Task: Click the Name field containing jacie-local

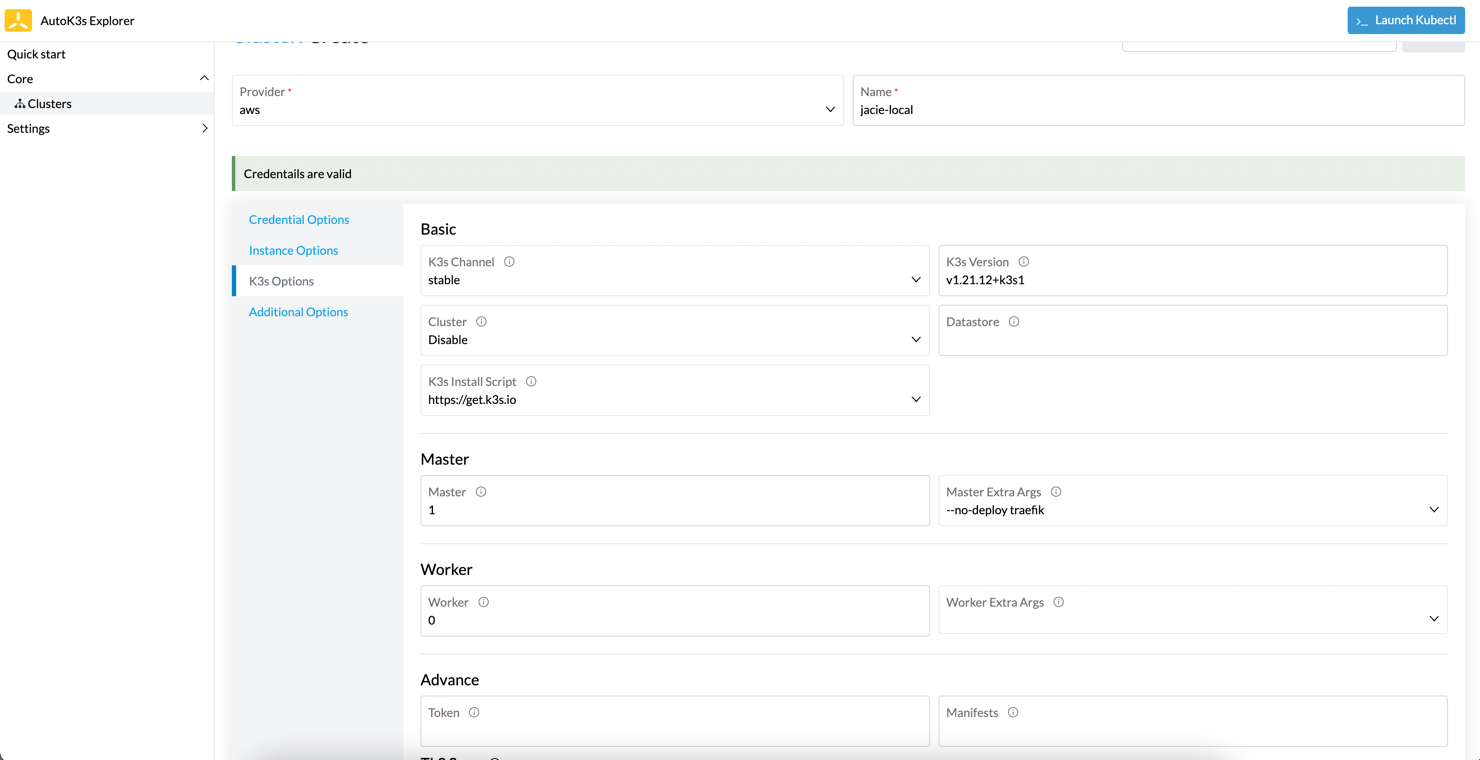Action: tap(1159, 101)
